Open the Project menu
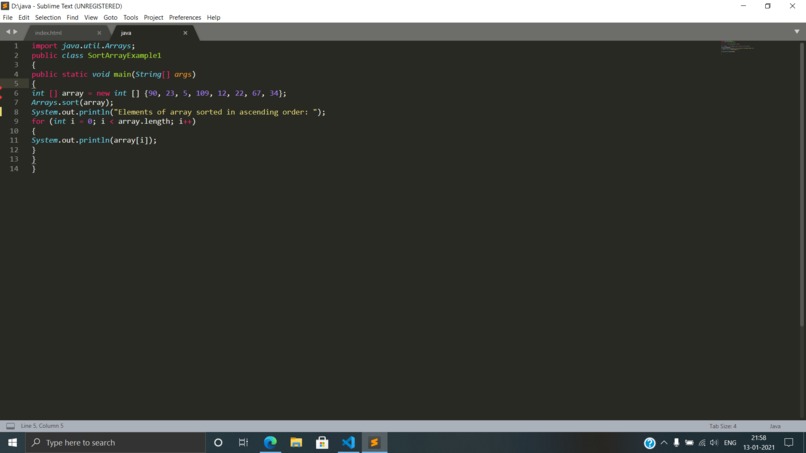The image size is (806, 453). (x=153, y=17)
